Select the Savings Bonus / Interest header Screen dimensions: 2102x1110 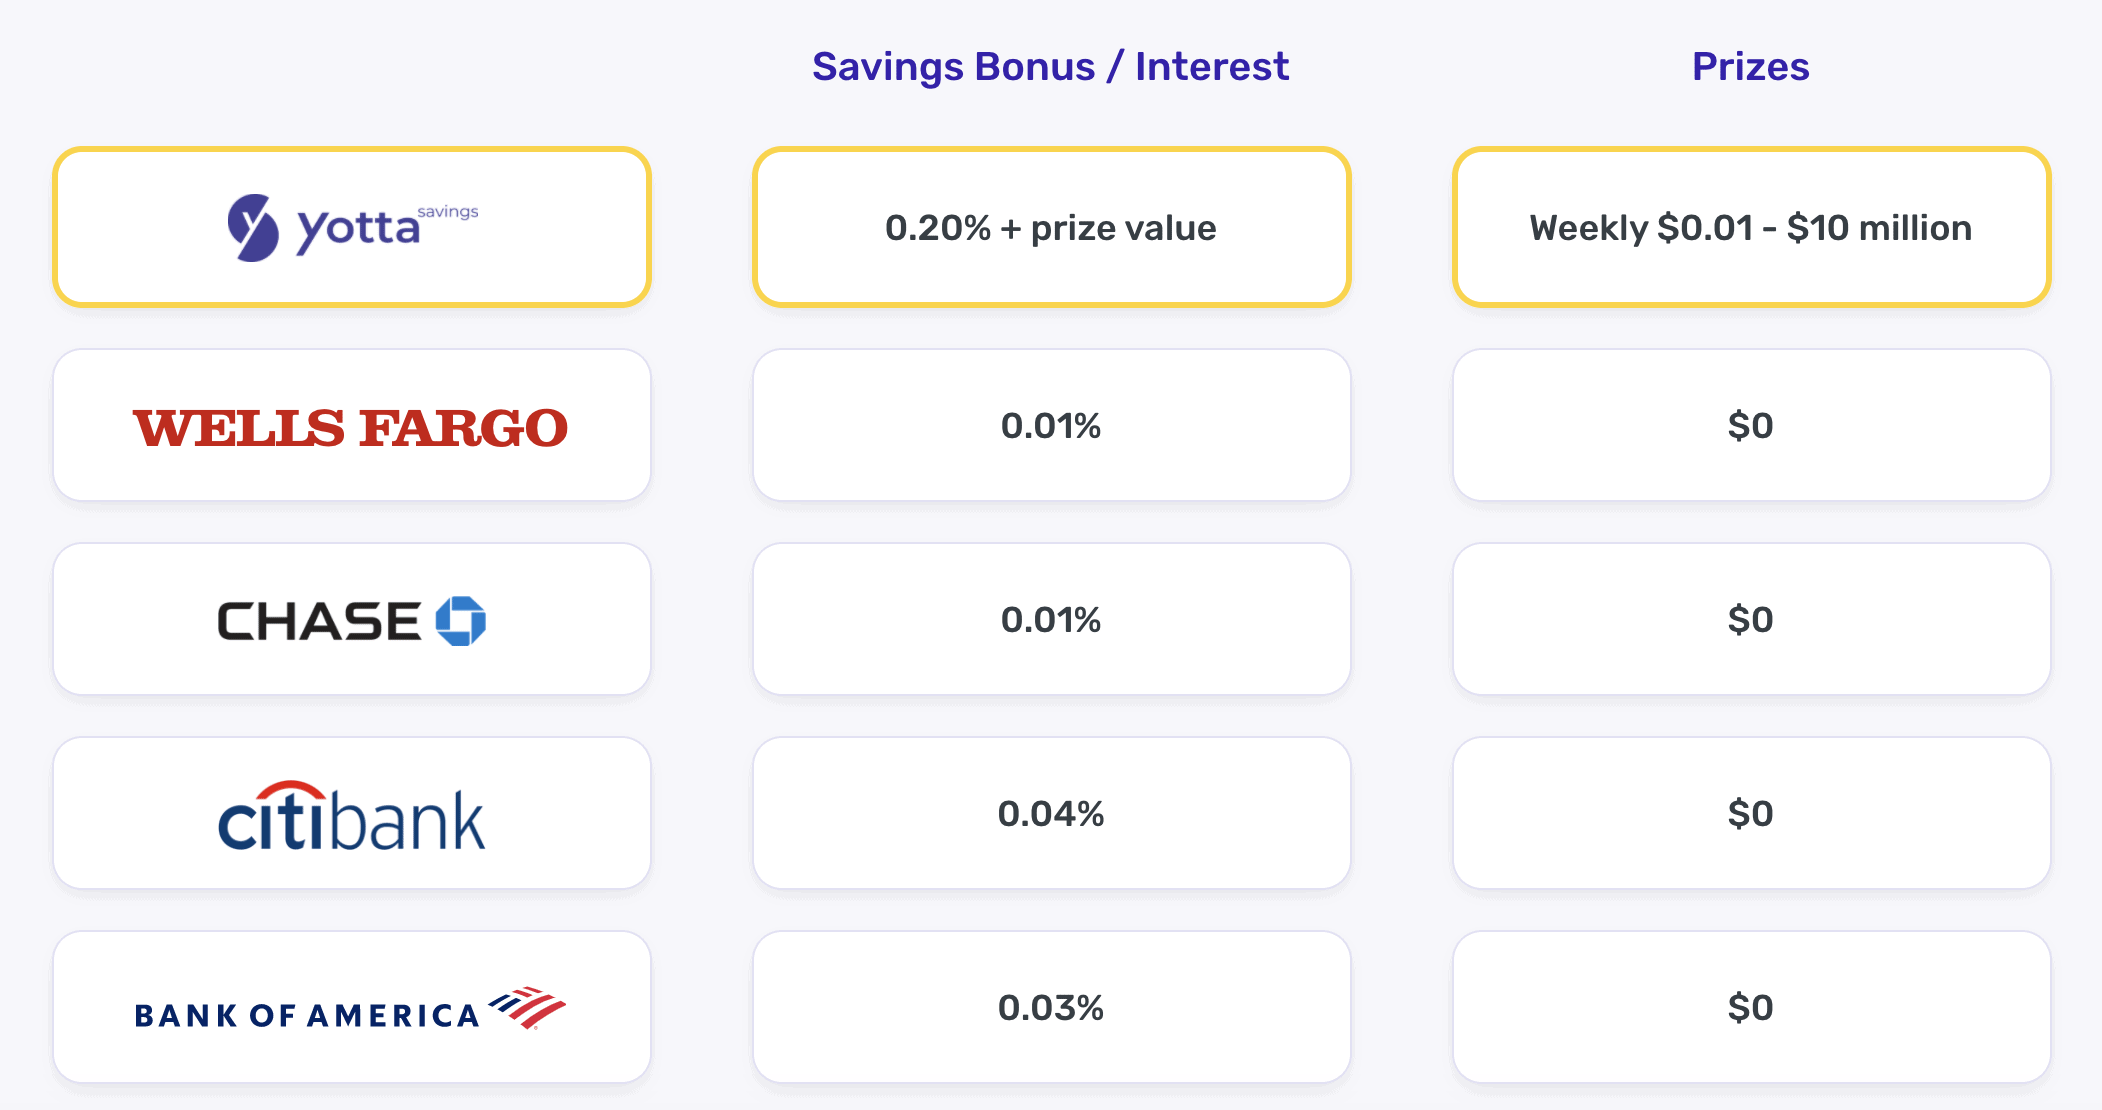pyautogui.click(x=1050, y=67)
